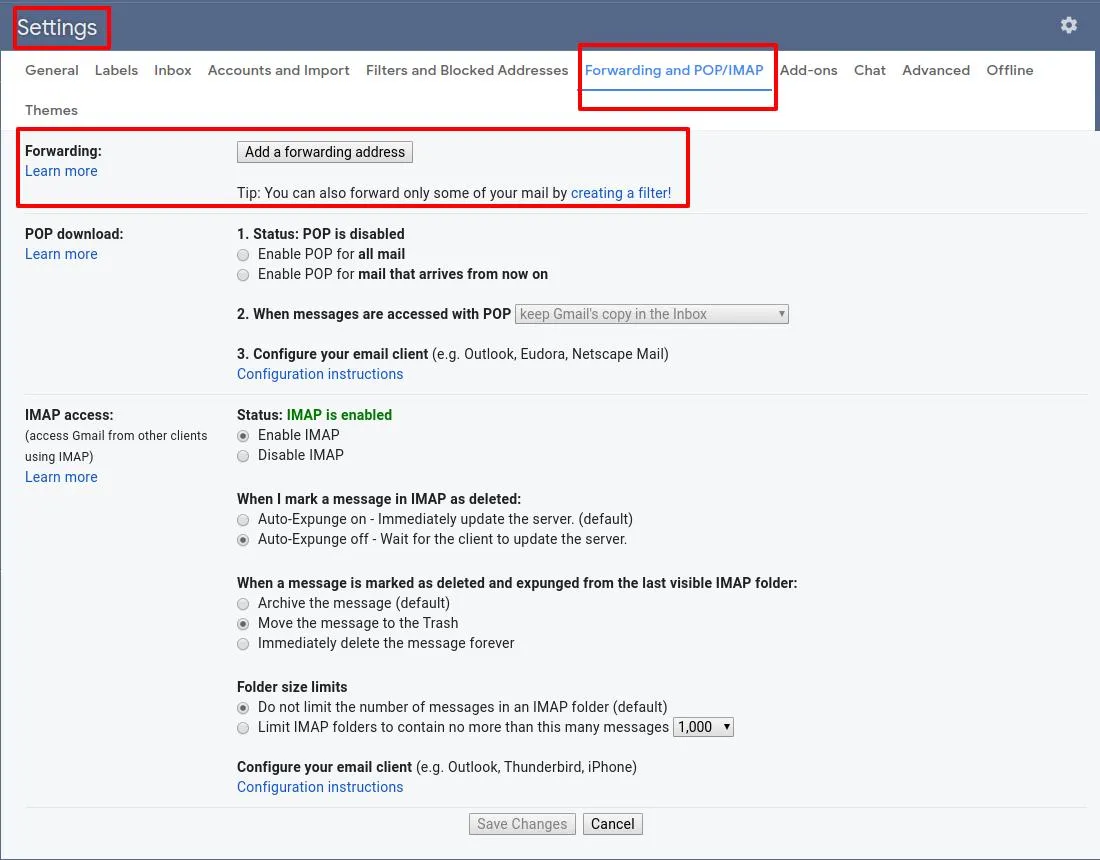This screenshot has width=1100, height=860.
Task: Open the Inbox settings tab
Action: pos(173,70)
